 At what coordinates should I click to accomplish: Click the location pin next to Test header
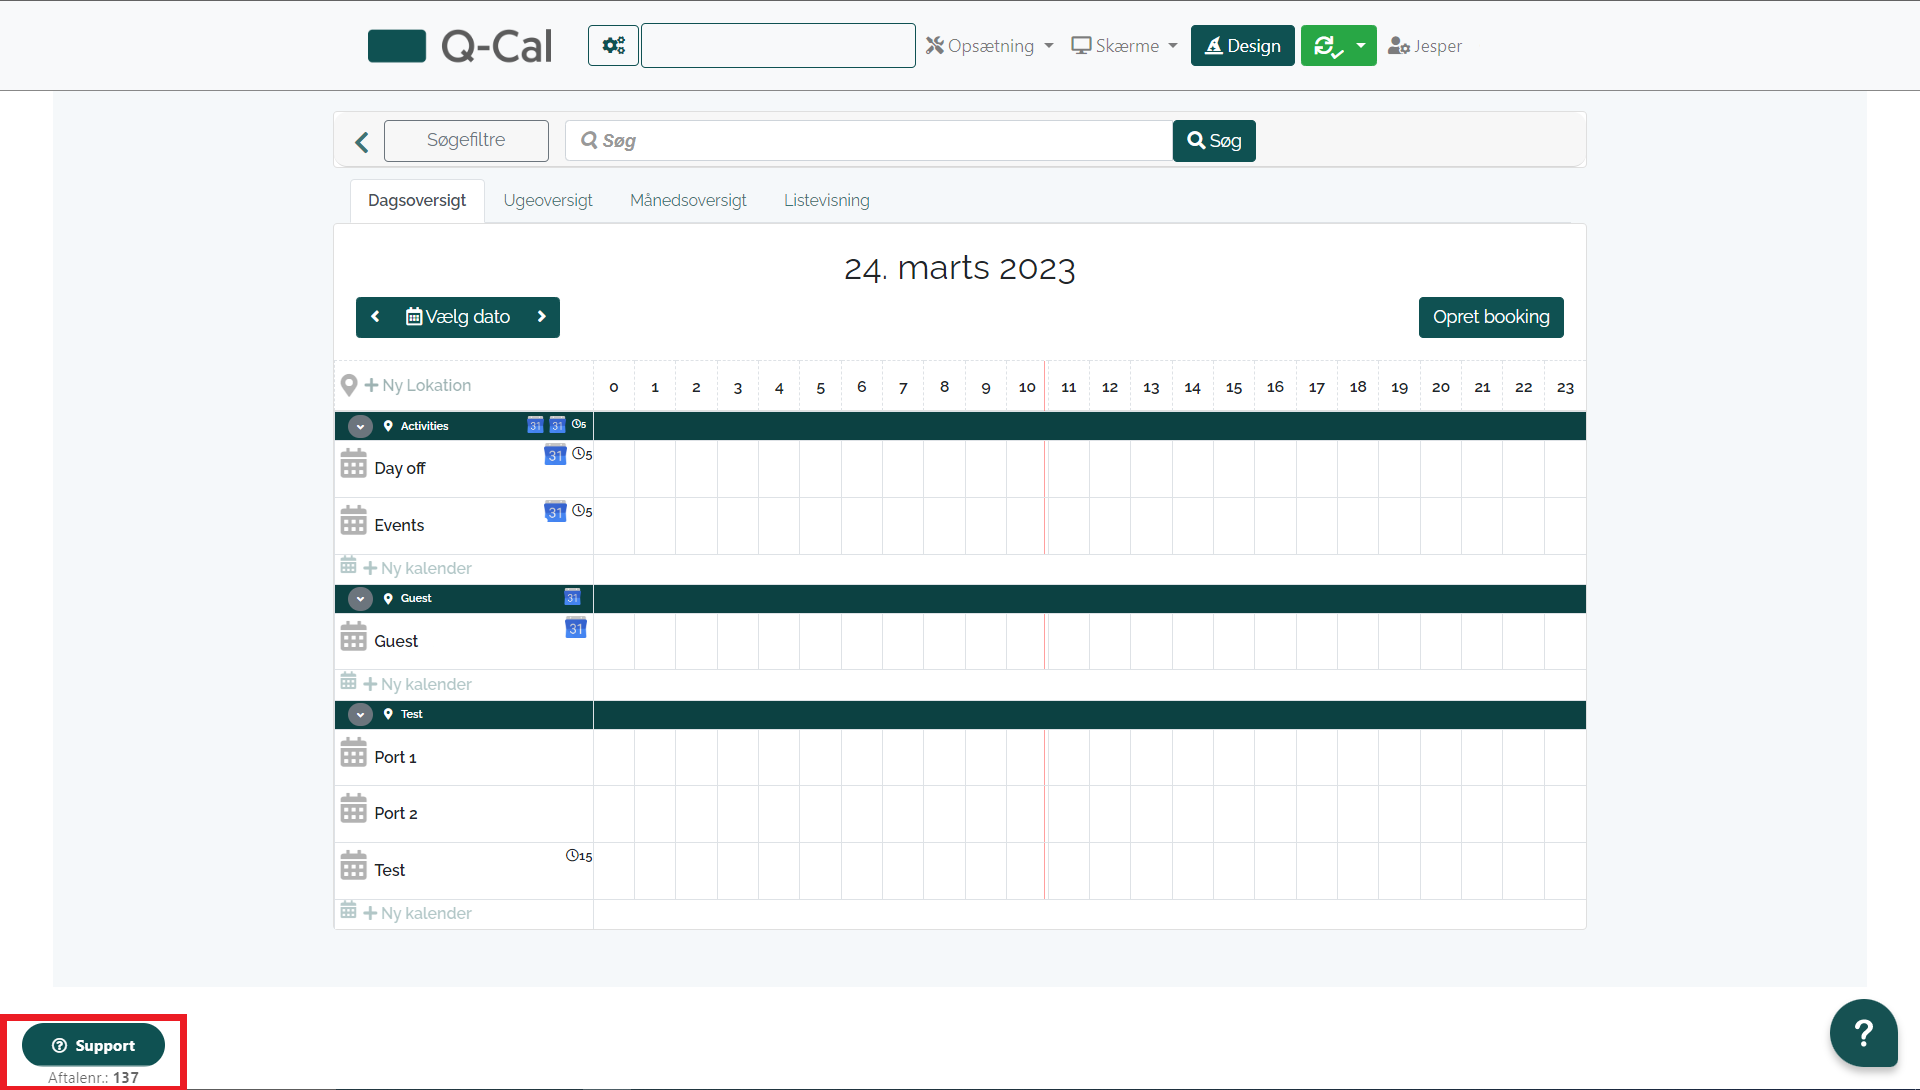click(x=388, y=714)
